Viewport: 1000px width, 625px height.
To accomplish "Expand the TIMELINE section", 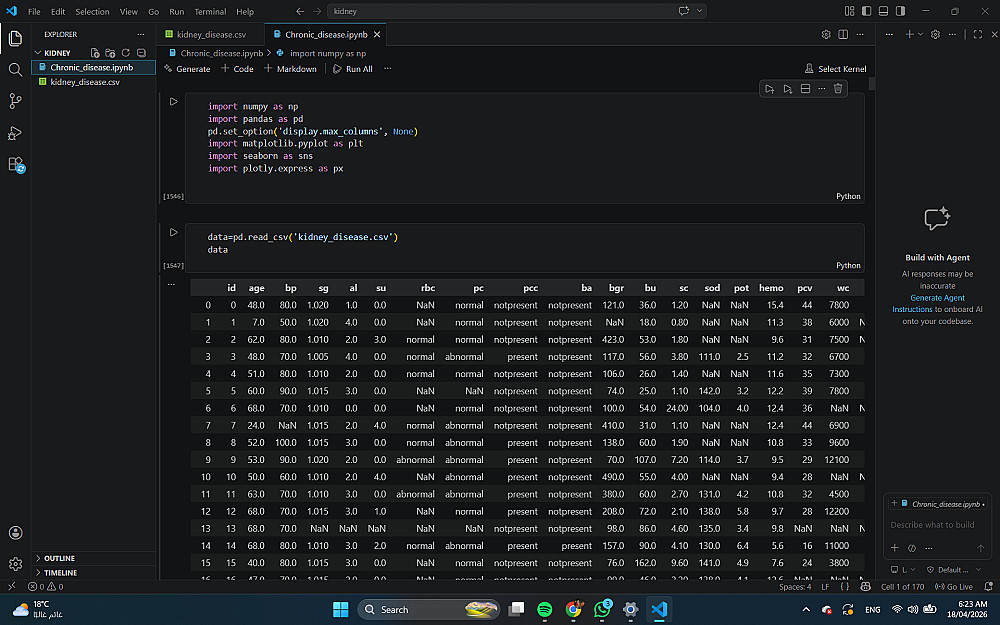I will (x=60, y=572).
